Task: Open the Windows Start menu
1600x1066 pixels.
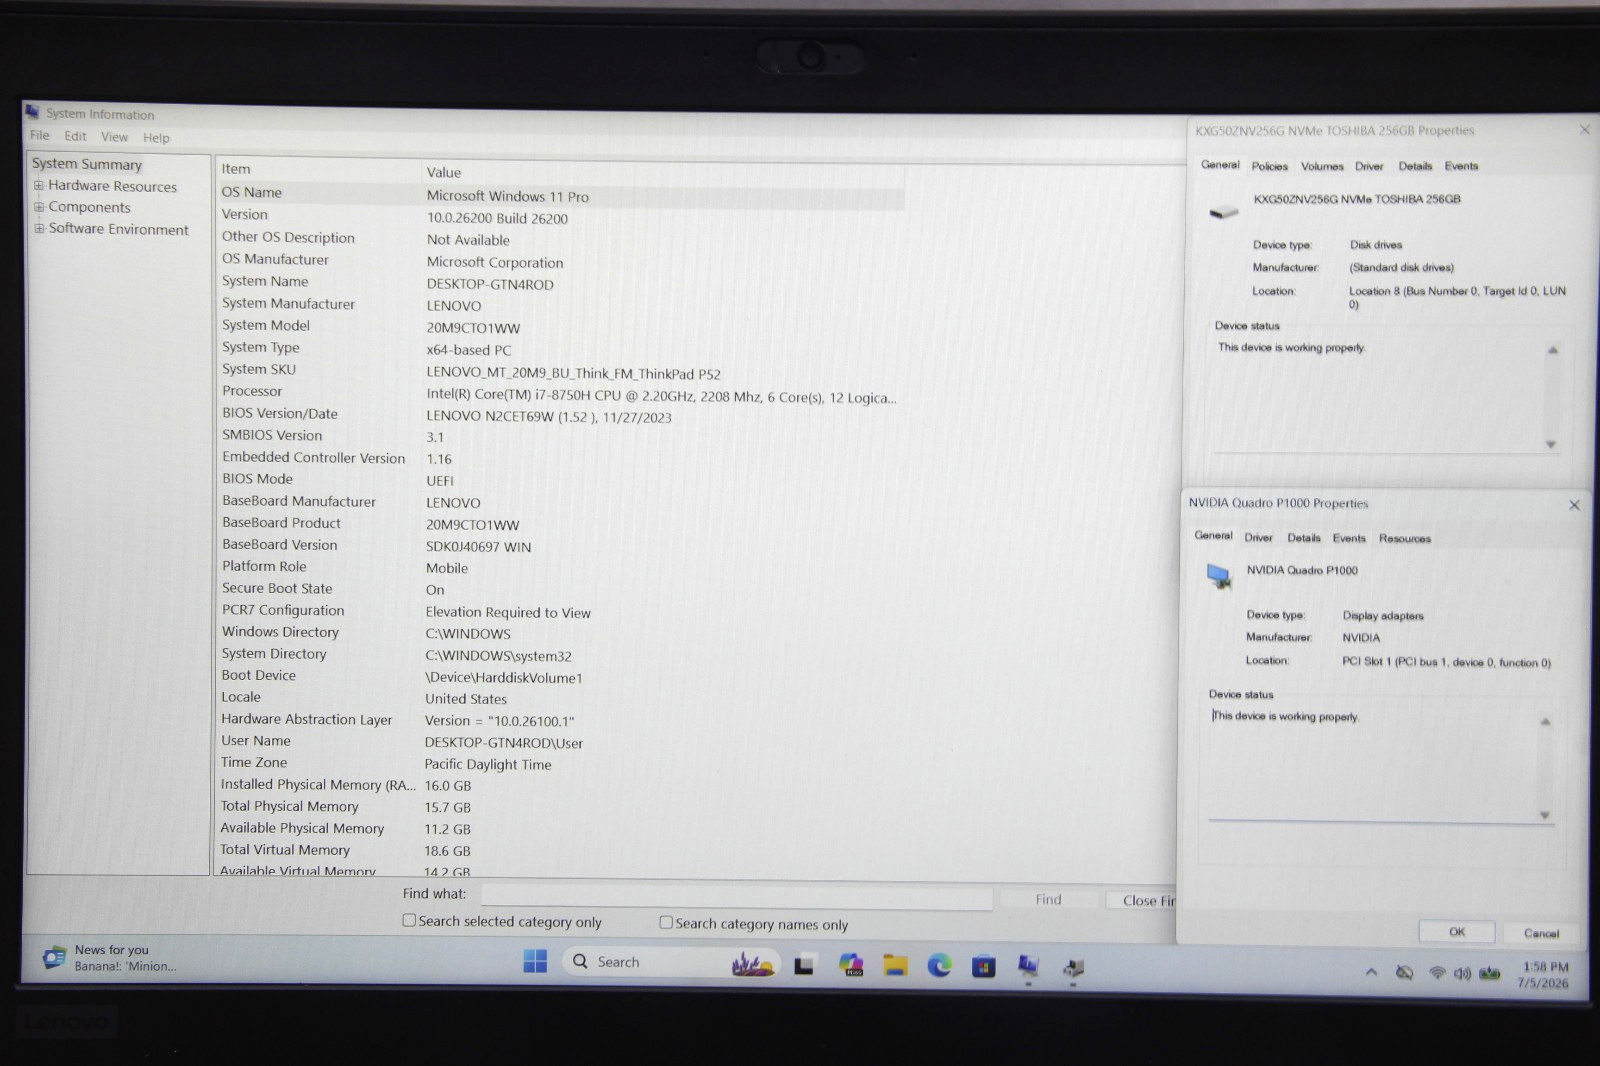Action: (x=535, y=962)
